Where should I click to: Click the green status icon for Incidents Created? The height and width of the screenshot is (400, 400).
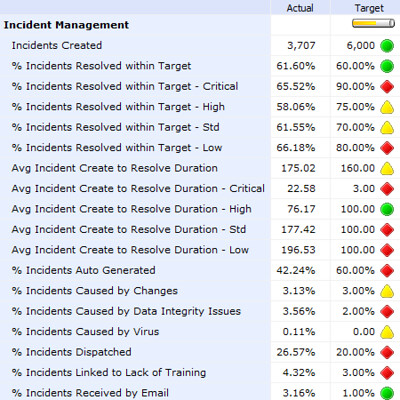click(387, 46)
